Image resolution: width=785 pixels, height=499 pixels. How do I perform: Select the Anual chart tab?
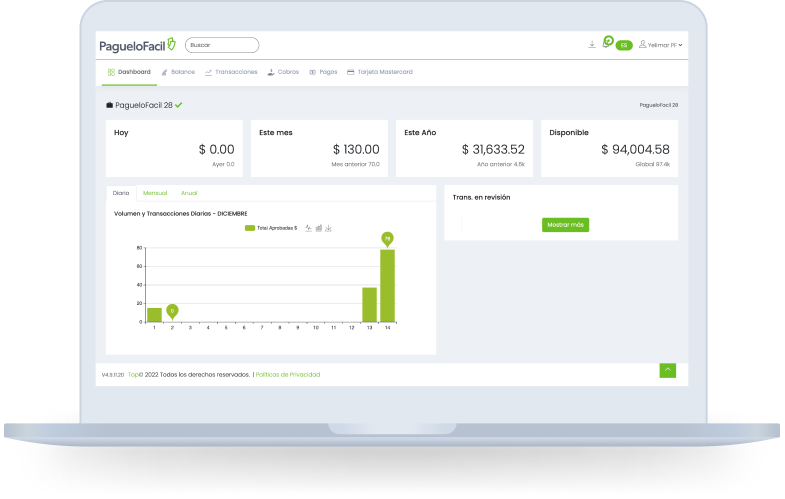(189, 192)
